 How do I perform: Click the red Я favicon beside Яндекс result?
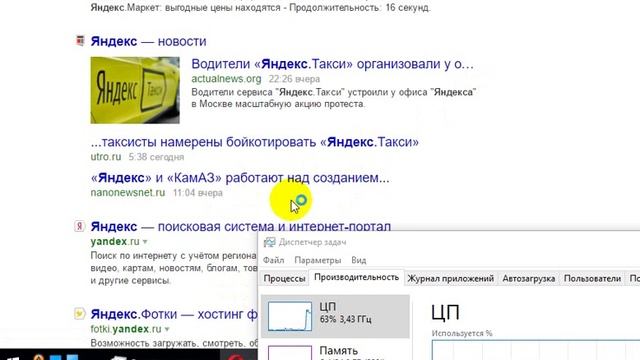[80, 226]
